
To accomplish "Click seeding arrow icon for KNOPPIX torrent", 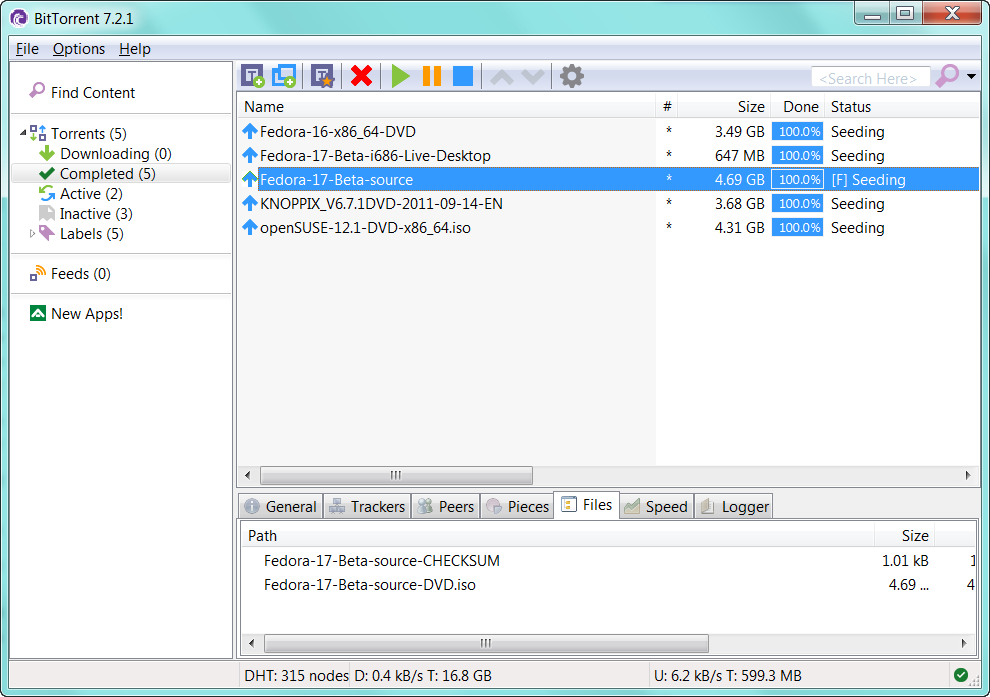I will [x=250, y=203].
